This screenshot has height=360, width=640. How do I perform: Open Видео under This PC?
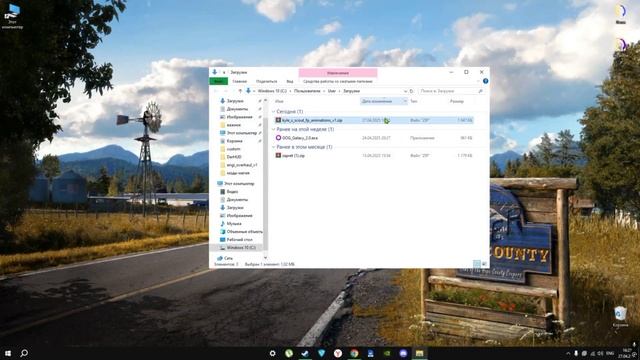point(232,191)
